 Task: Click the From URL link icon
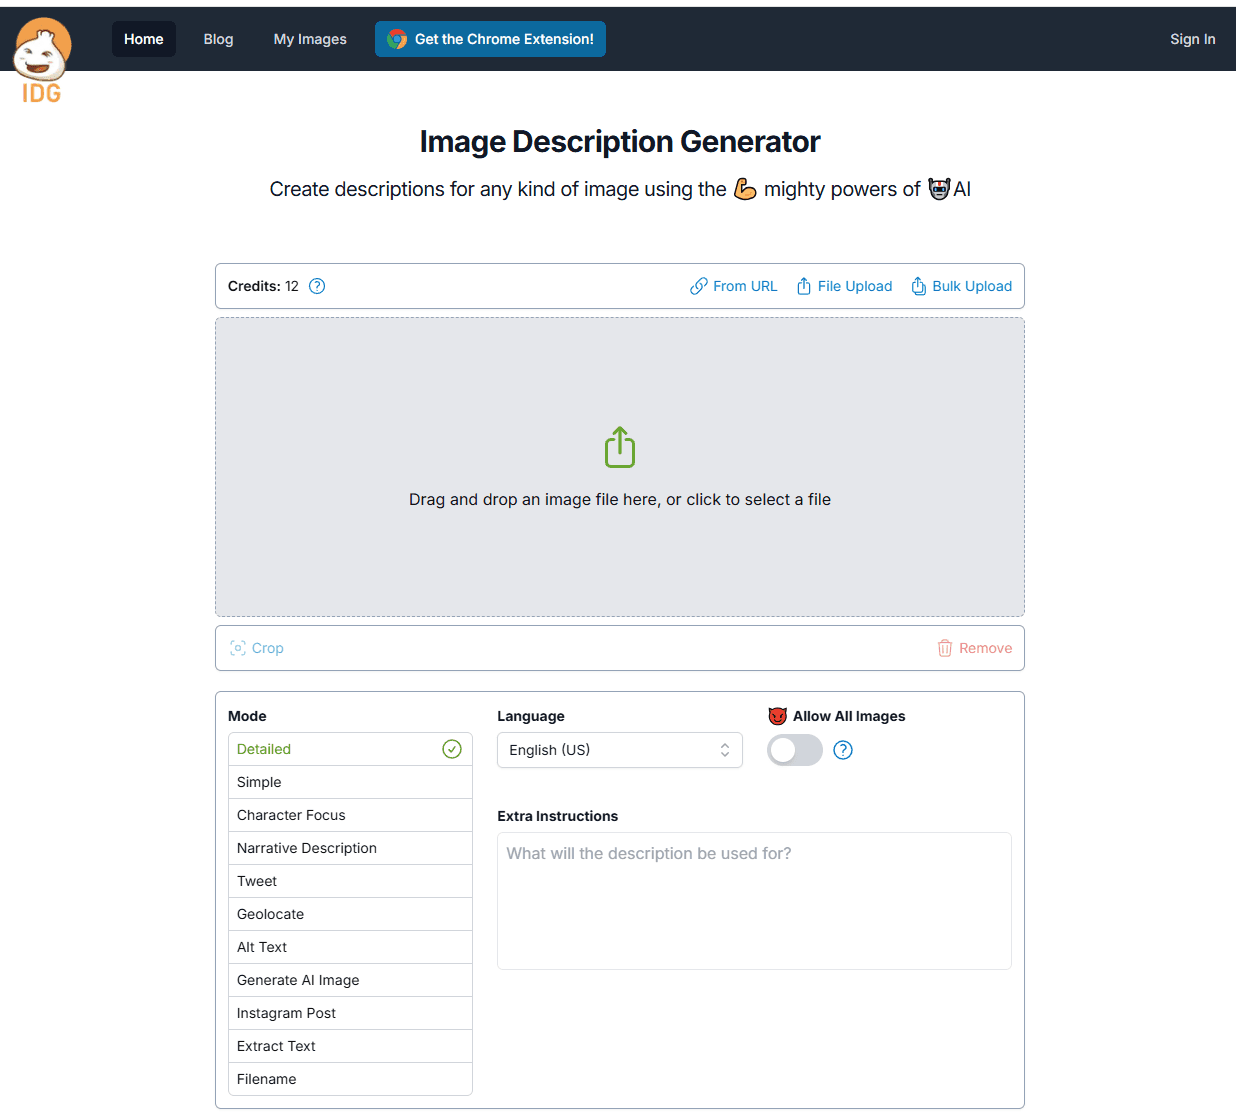click(699, 286)
